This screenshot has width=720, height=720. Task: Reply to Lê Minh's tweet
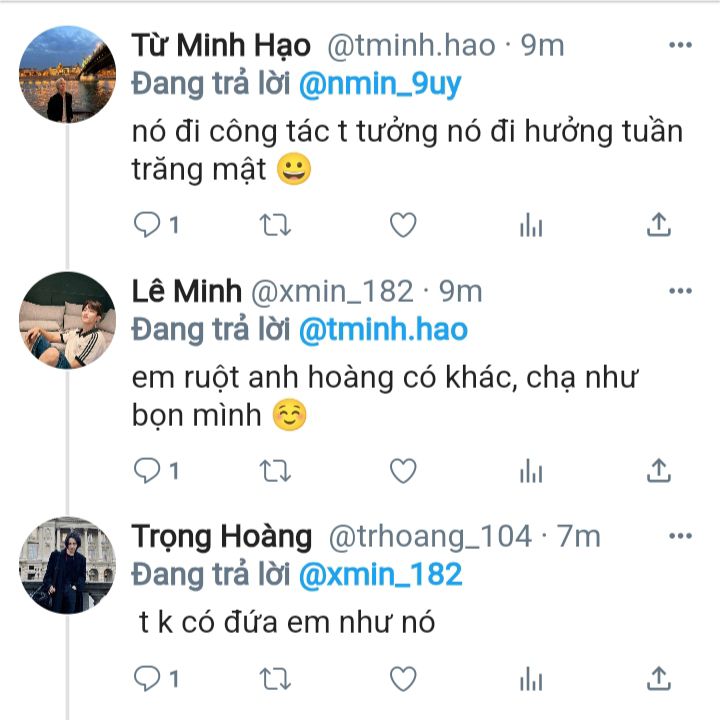click(147, 470)
